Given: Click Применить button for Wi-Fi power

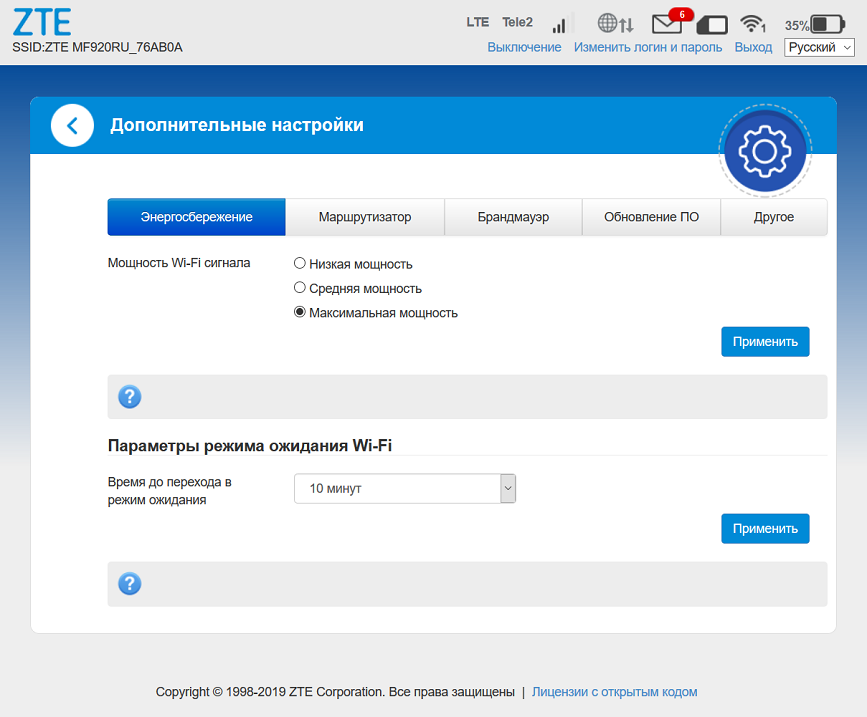Looking at the screenshot, I should pyautogui.click(x=765, y=341).
